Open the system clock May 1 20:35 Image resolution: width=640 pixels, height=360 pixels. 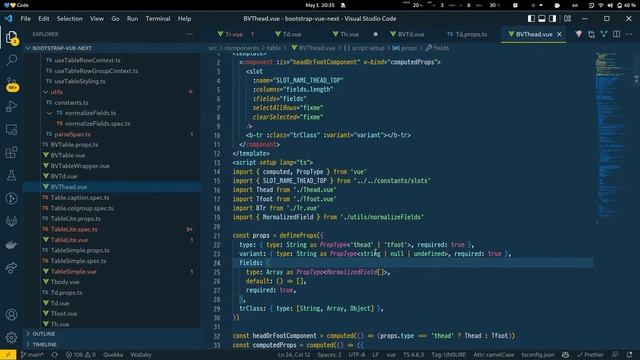click(x=320, y=5)
